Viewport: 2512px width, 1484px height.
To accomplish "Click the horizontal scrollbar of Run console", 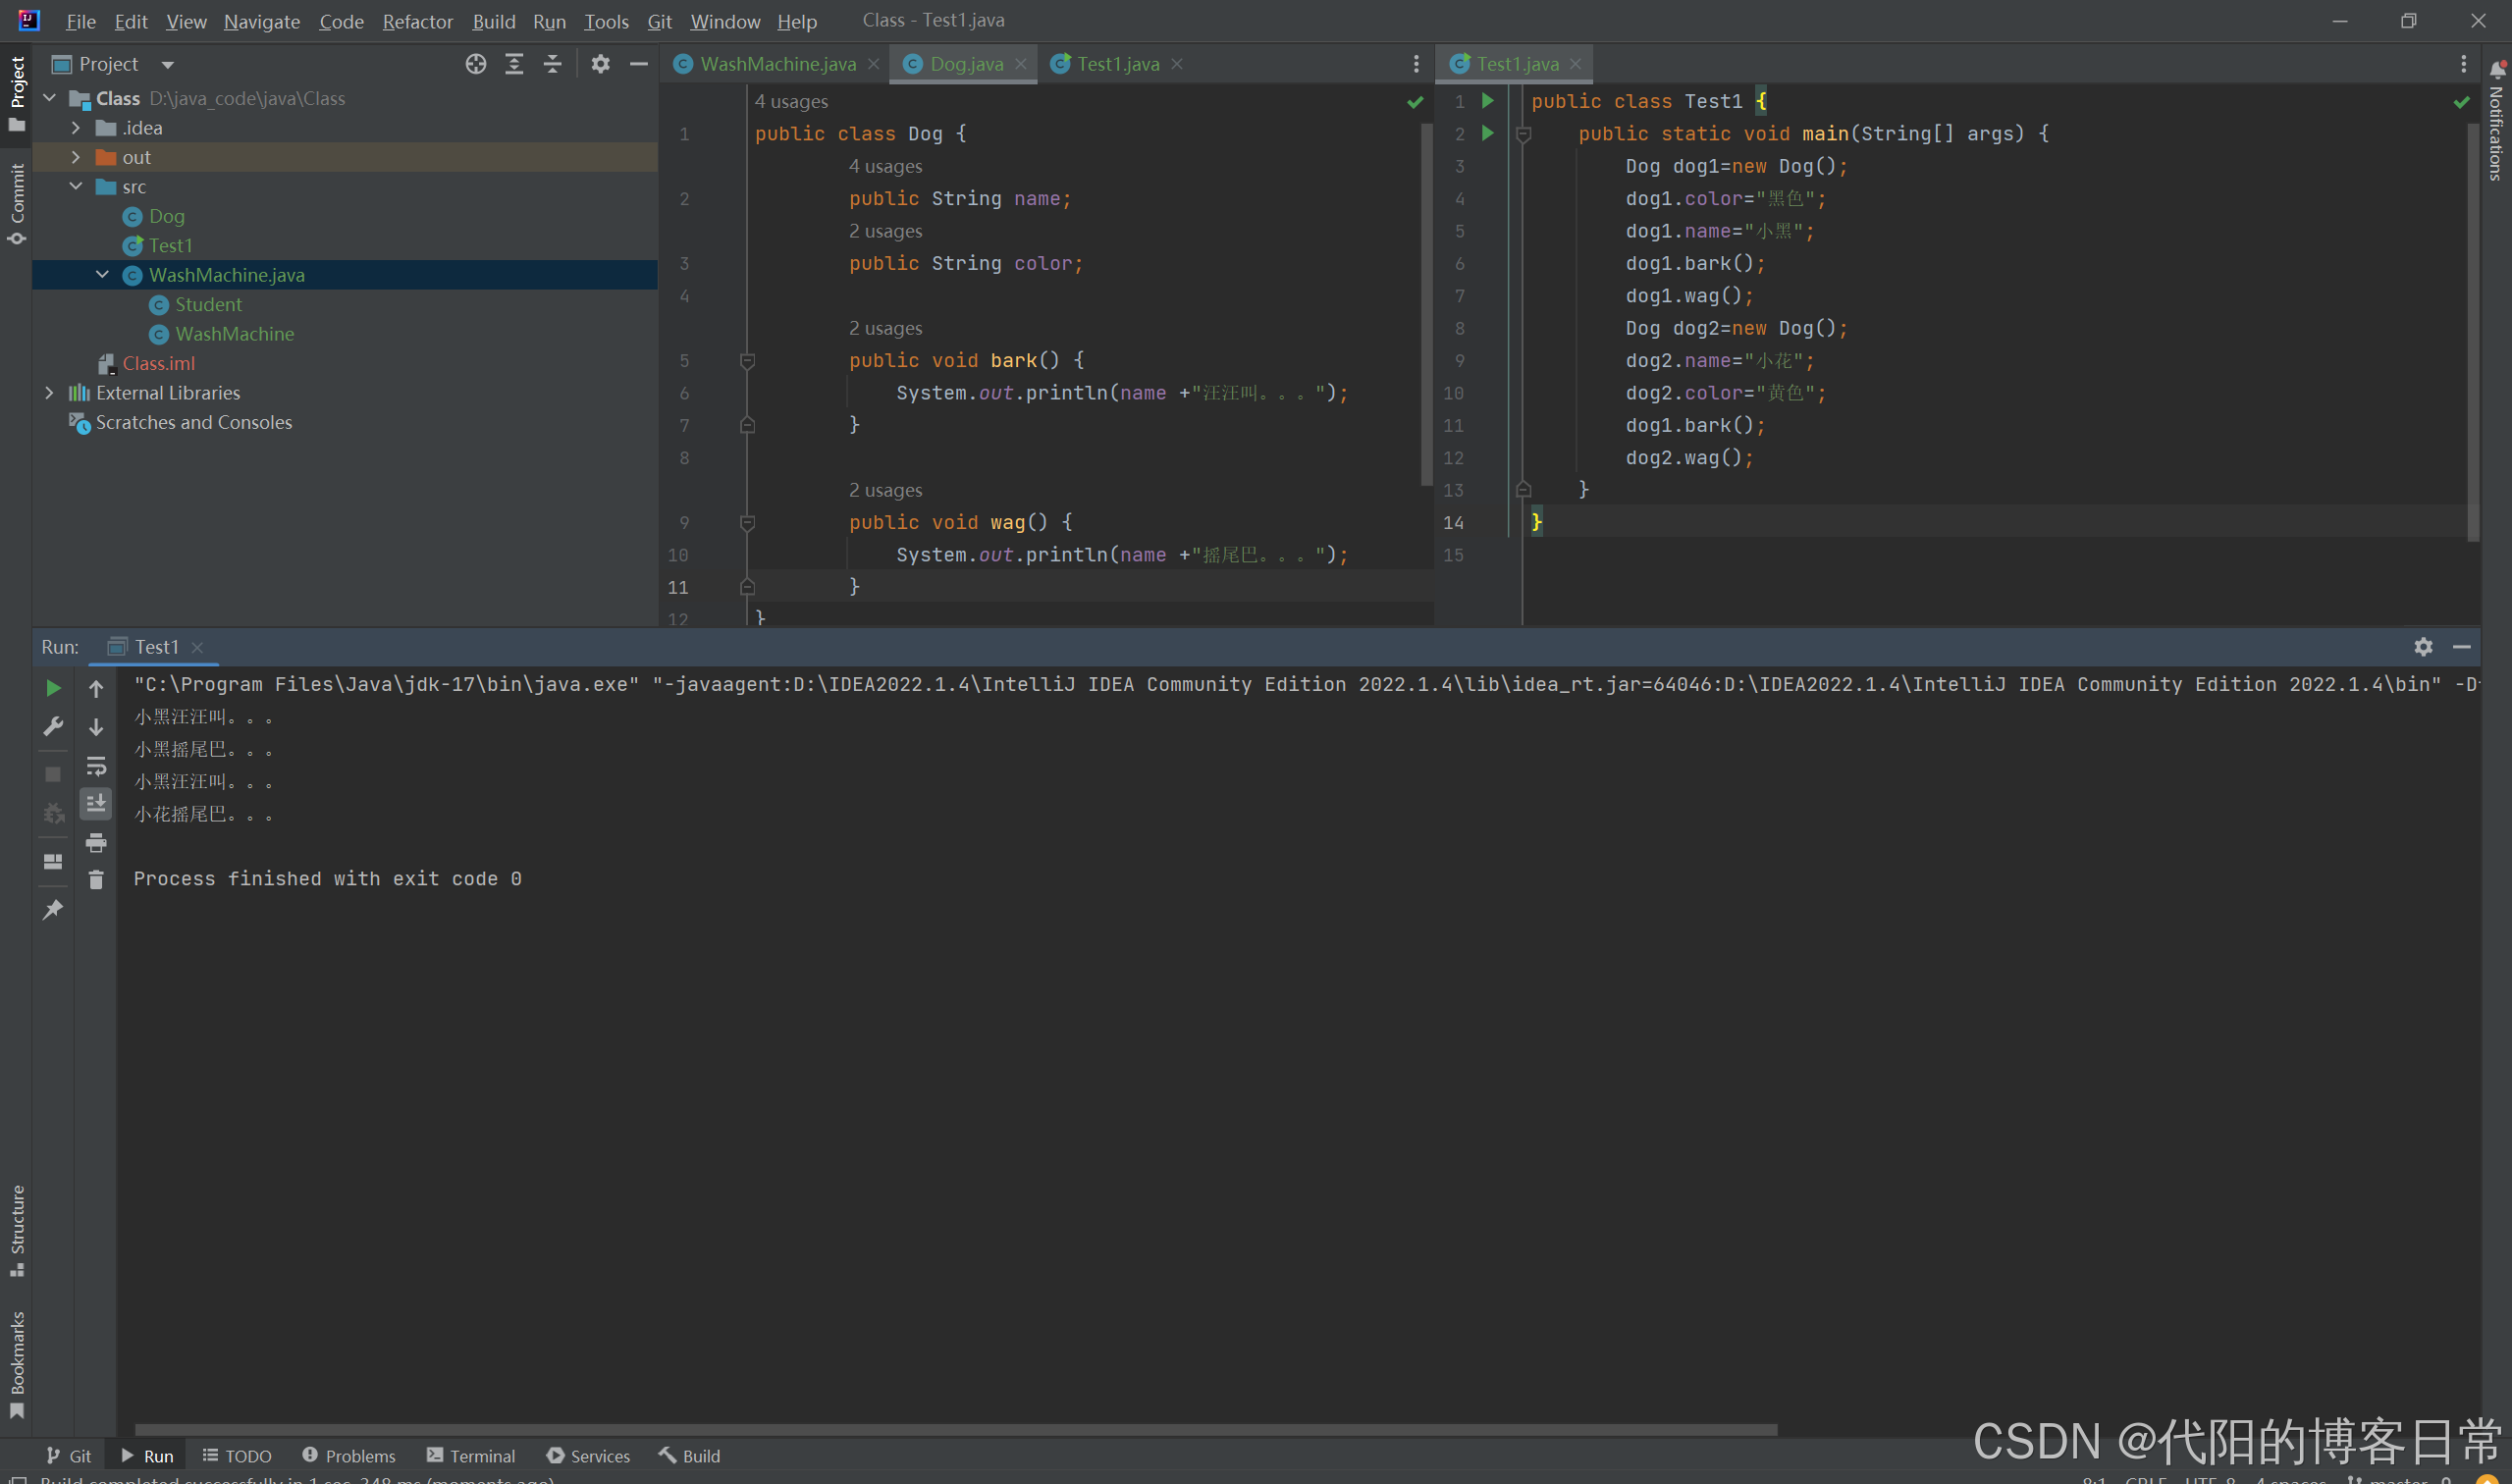I will point(955,1430).
